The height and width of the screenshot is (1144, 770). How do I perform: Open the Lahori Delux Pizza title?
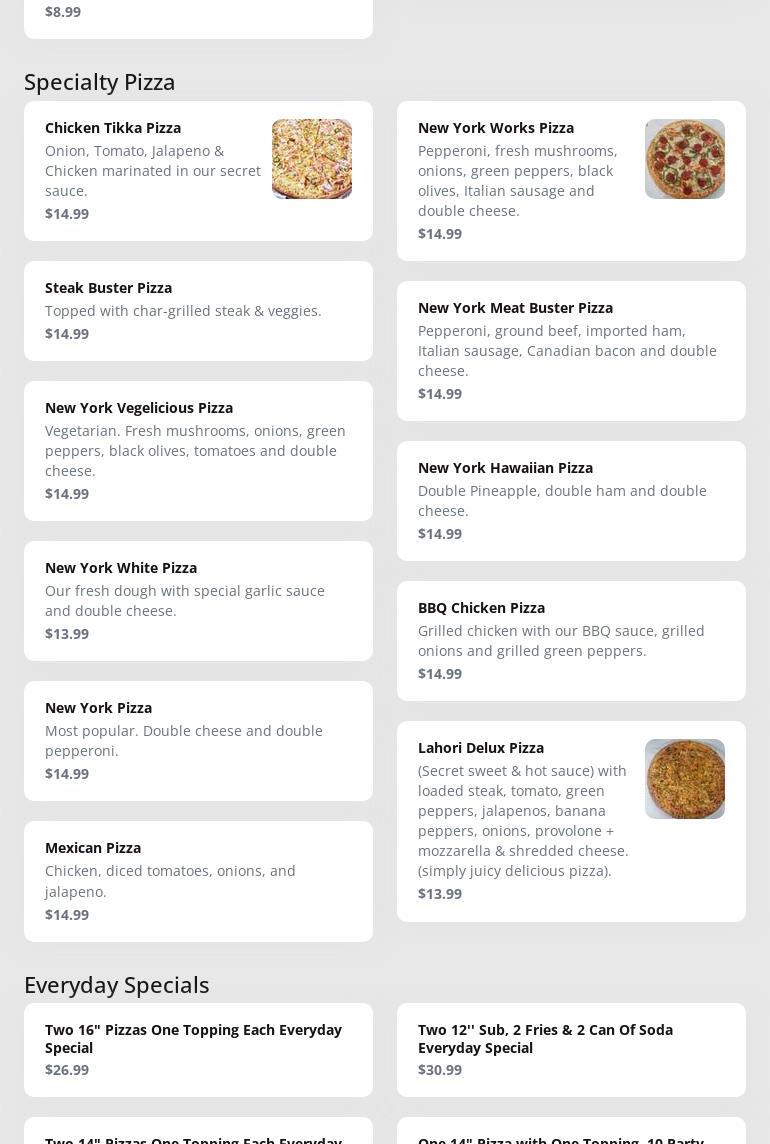(x=481, y=748)
